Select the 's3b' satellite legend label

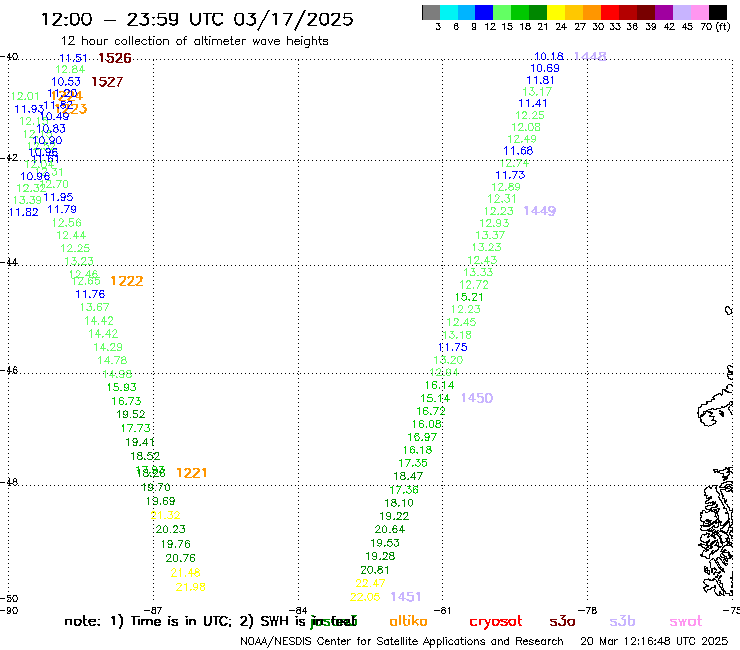(622, 621)
